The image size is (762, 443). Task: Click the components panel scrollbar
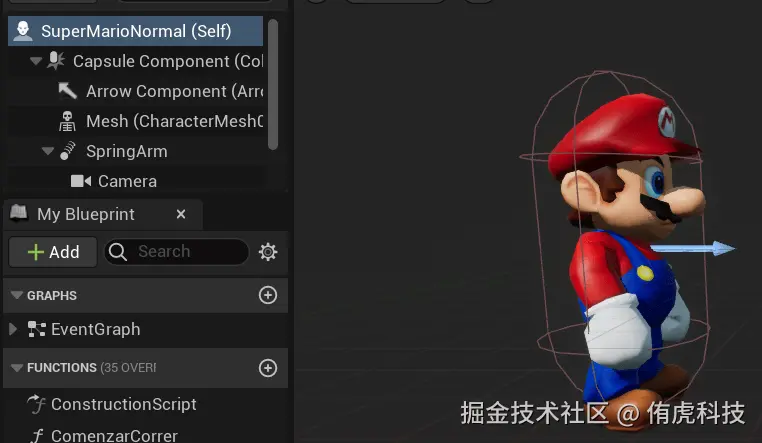coord(273,84)
